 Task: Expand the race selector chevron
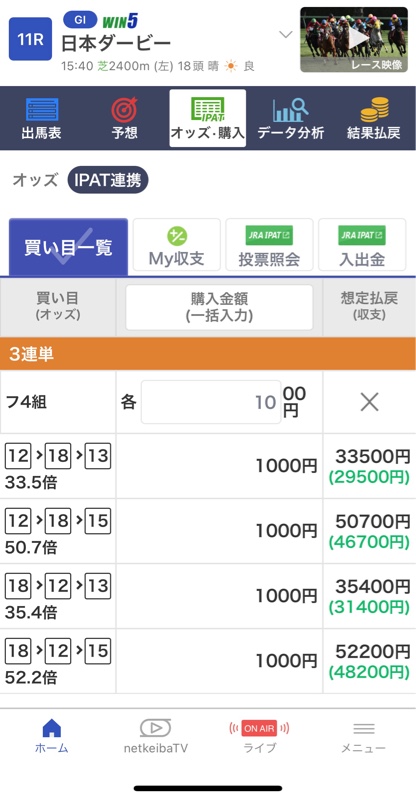coord(286,35)
